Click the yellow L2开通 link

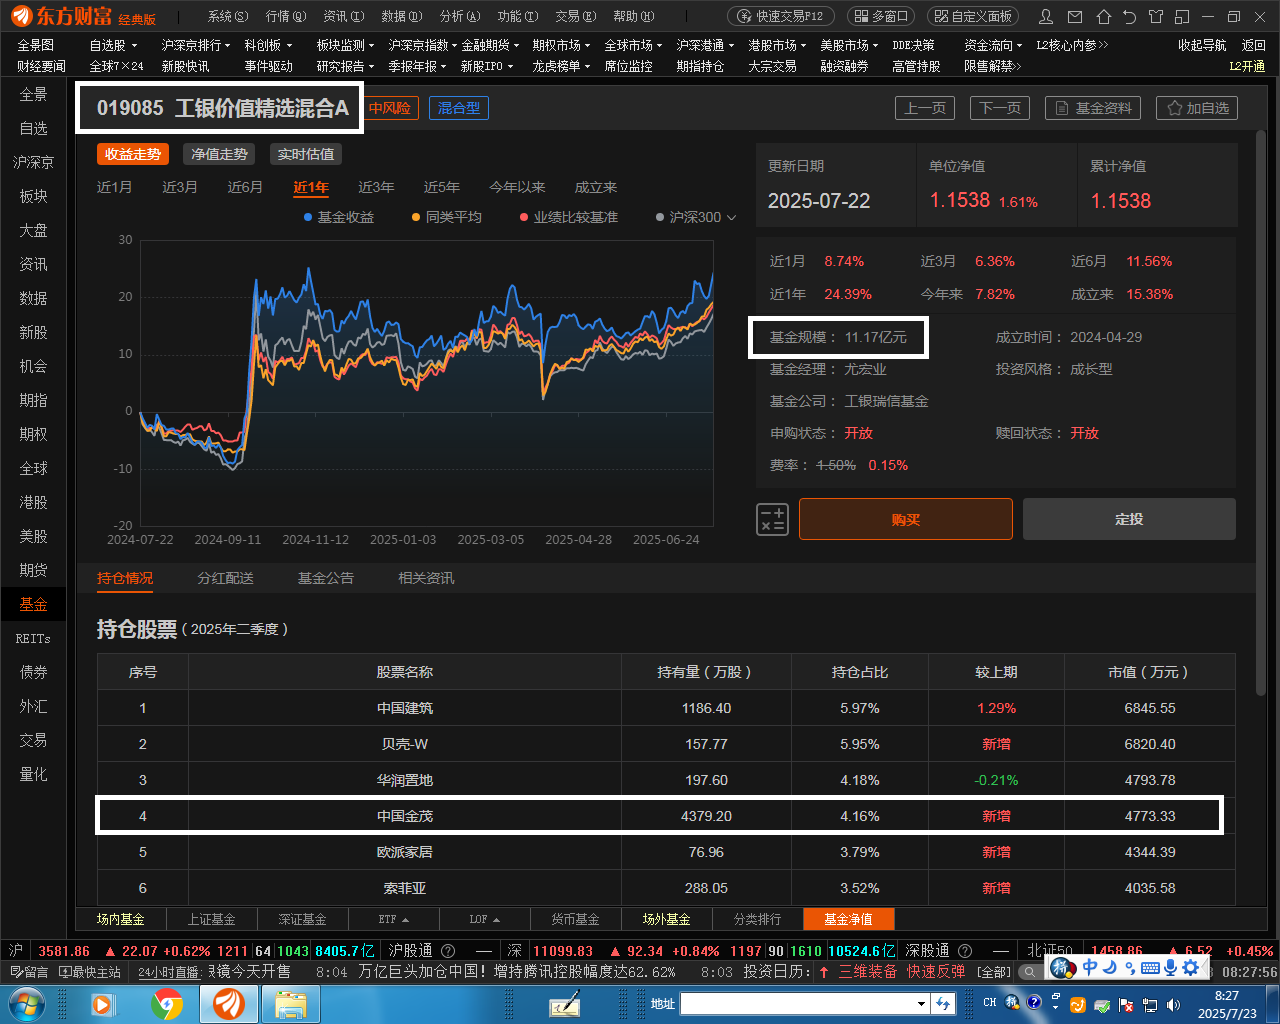[x=1247, y=66]
